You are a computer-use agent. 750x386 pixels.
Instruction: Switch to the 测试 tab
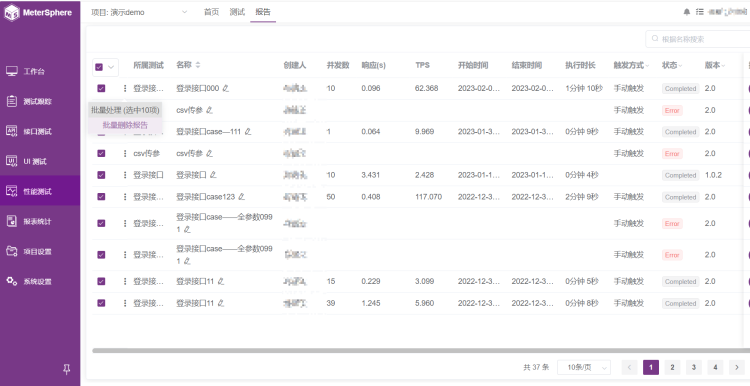(x=237, y=12)
